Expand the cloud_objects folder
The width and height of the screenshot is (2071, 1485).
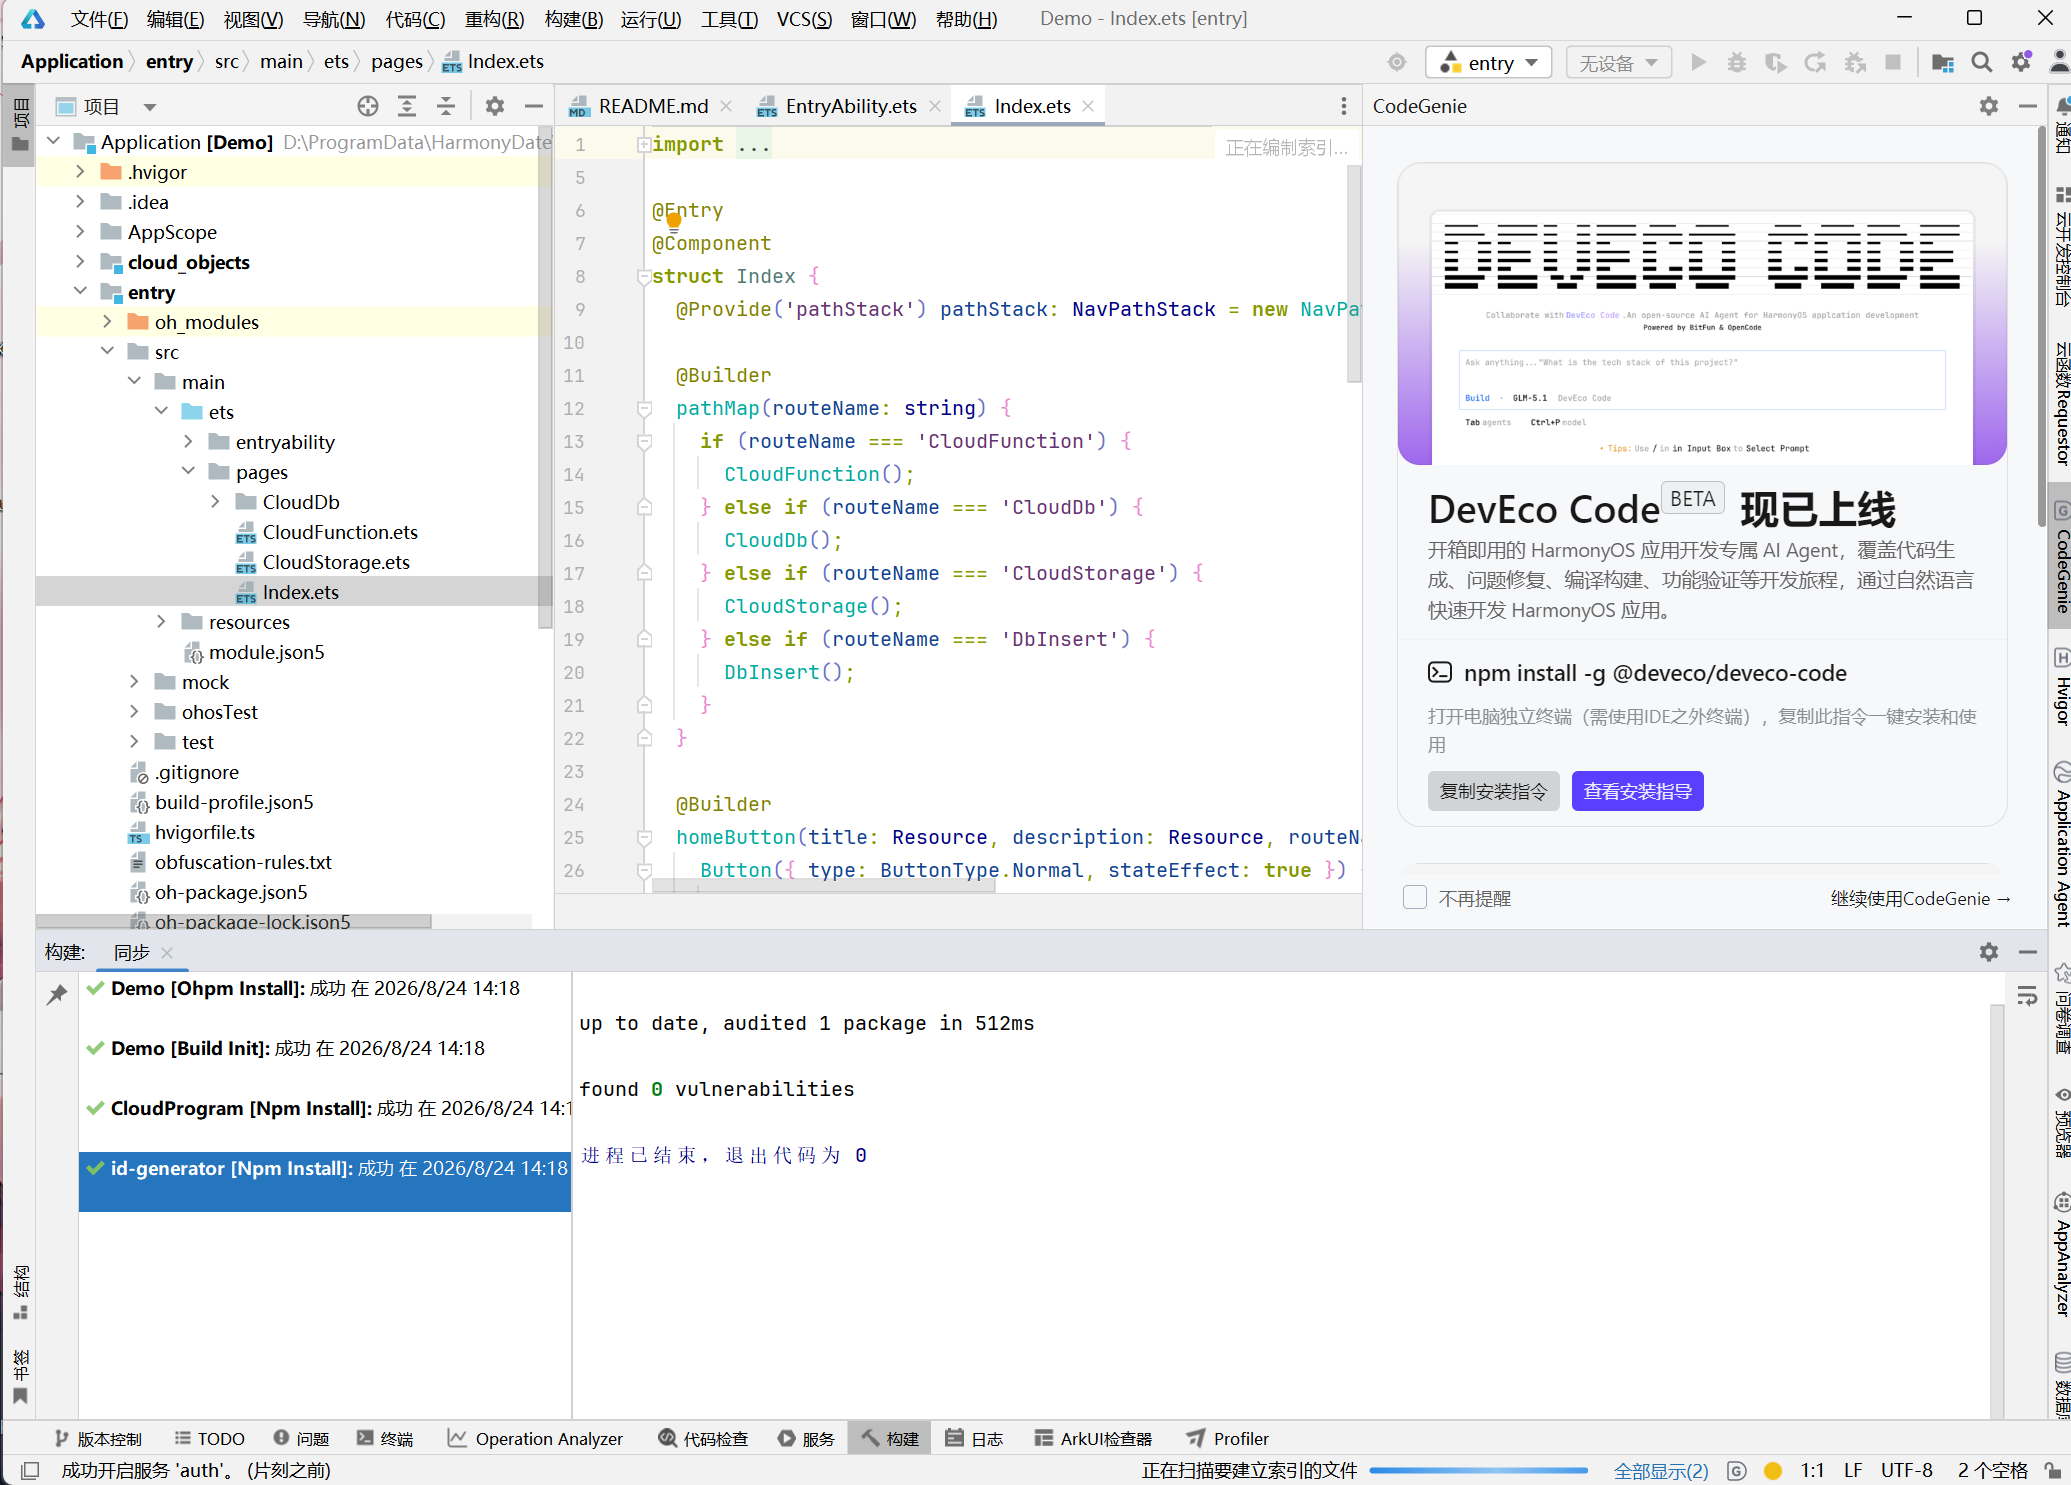[80, 262]
